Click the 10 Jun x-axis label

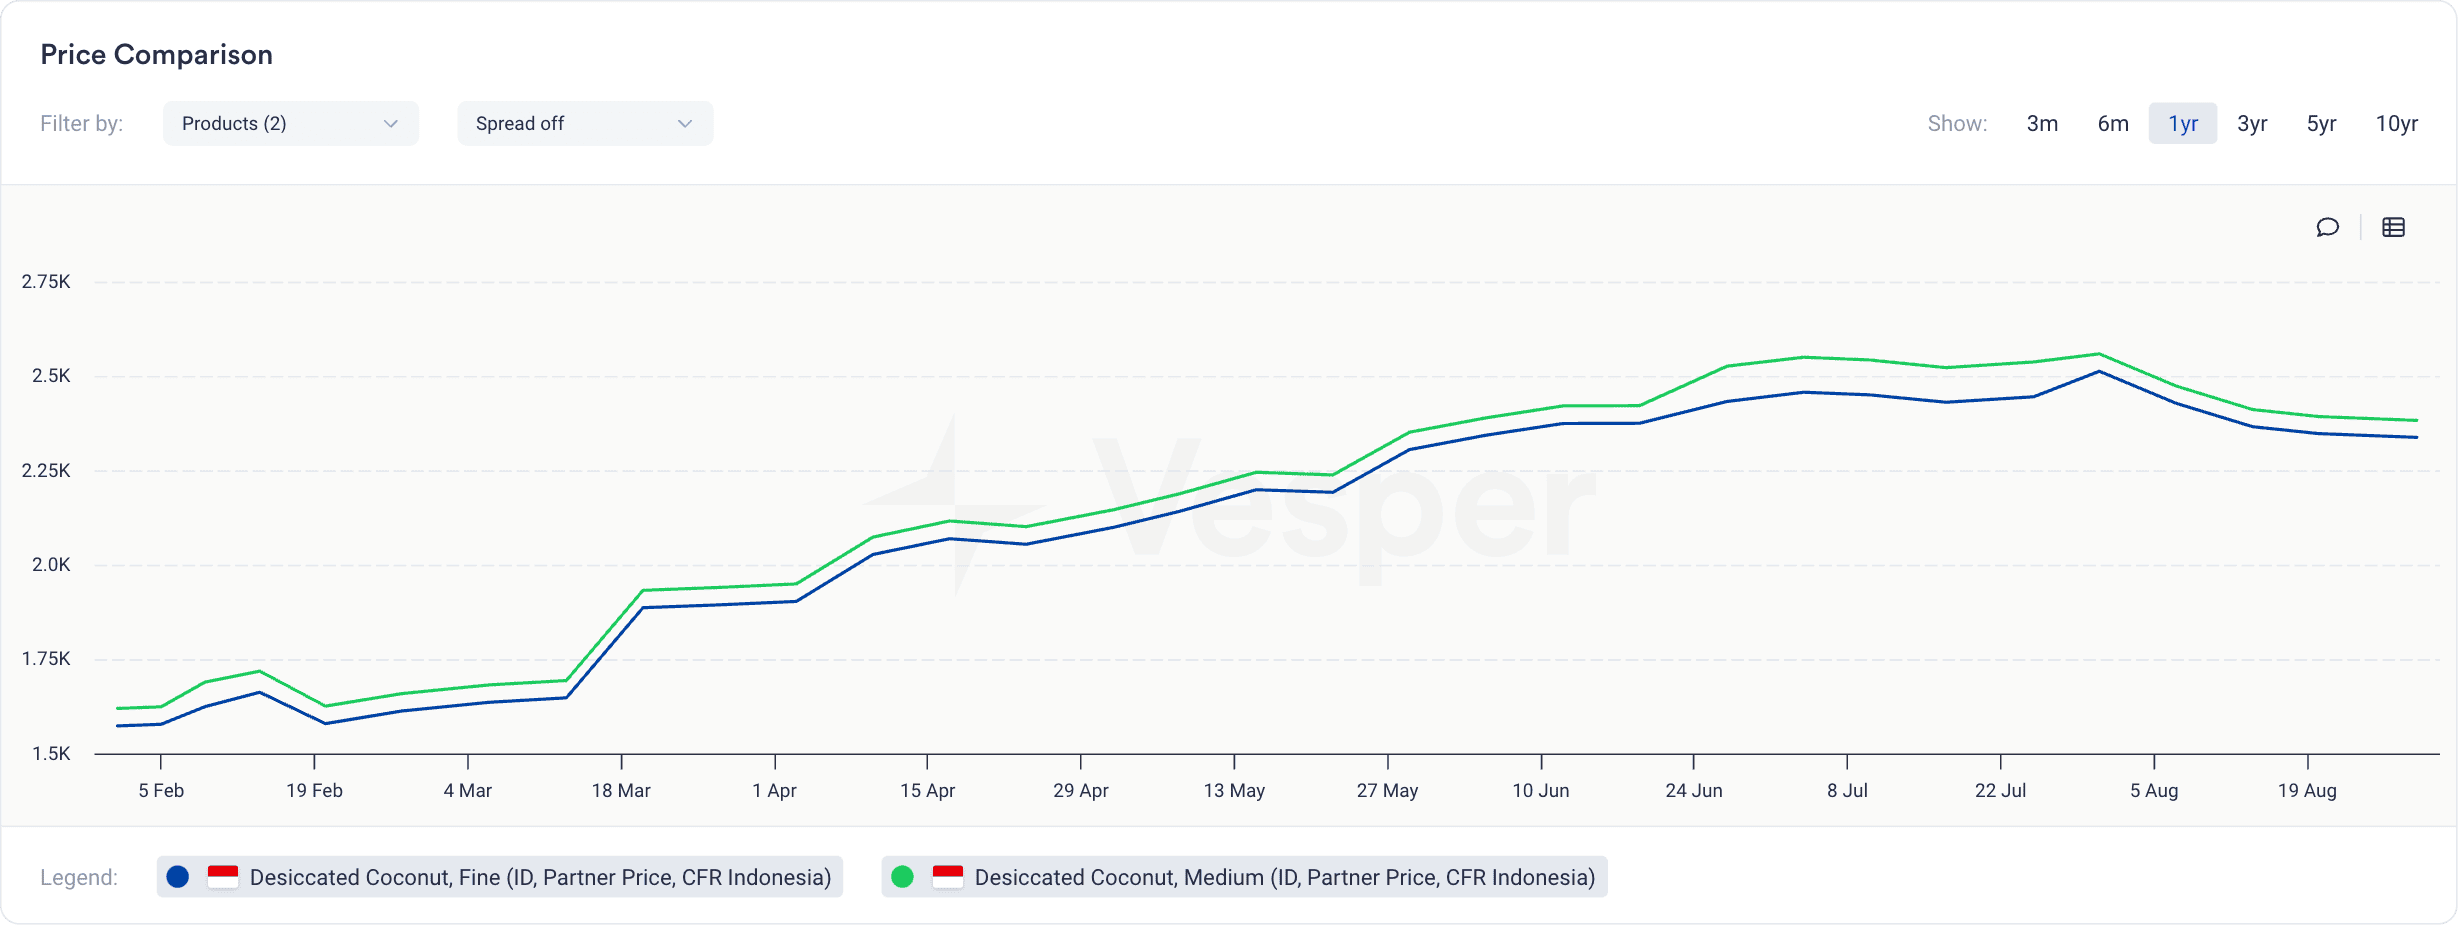(1540, 790)
